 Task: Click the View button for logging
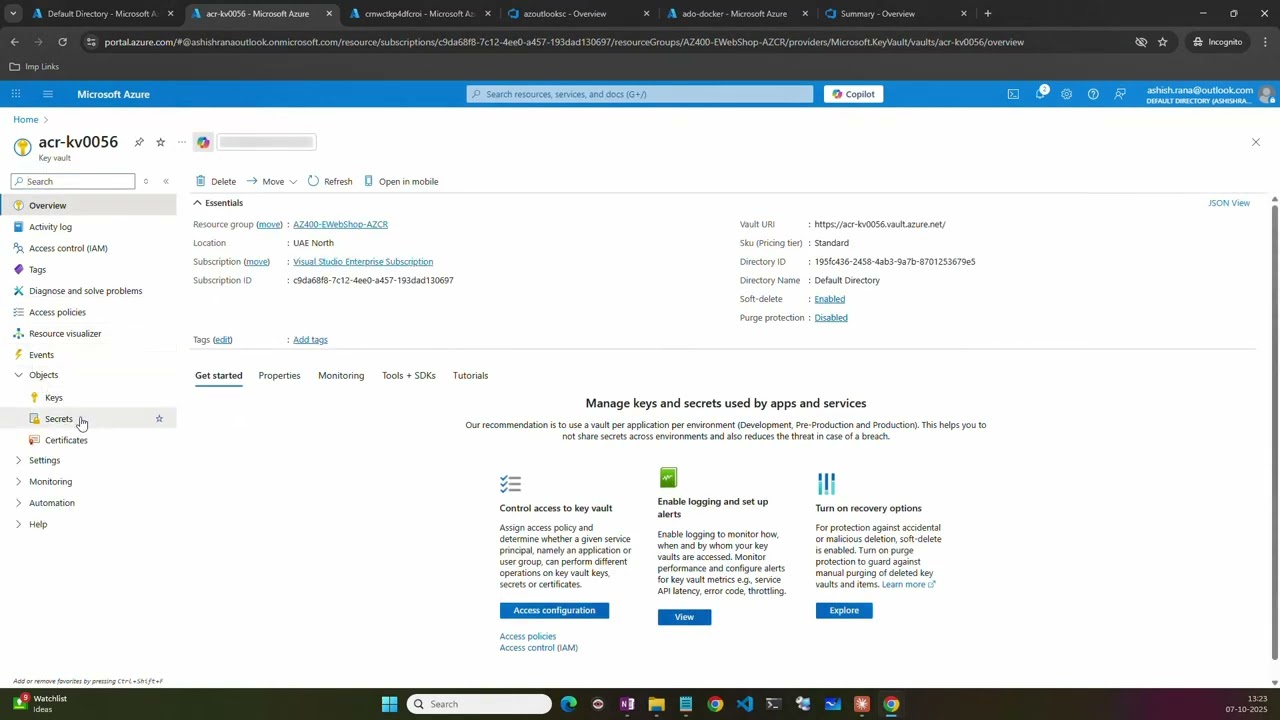[x=684, y=617]
